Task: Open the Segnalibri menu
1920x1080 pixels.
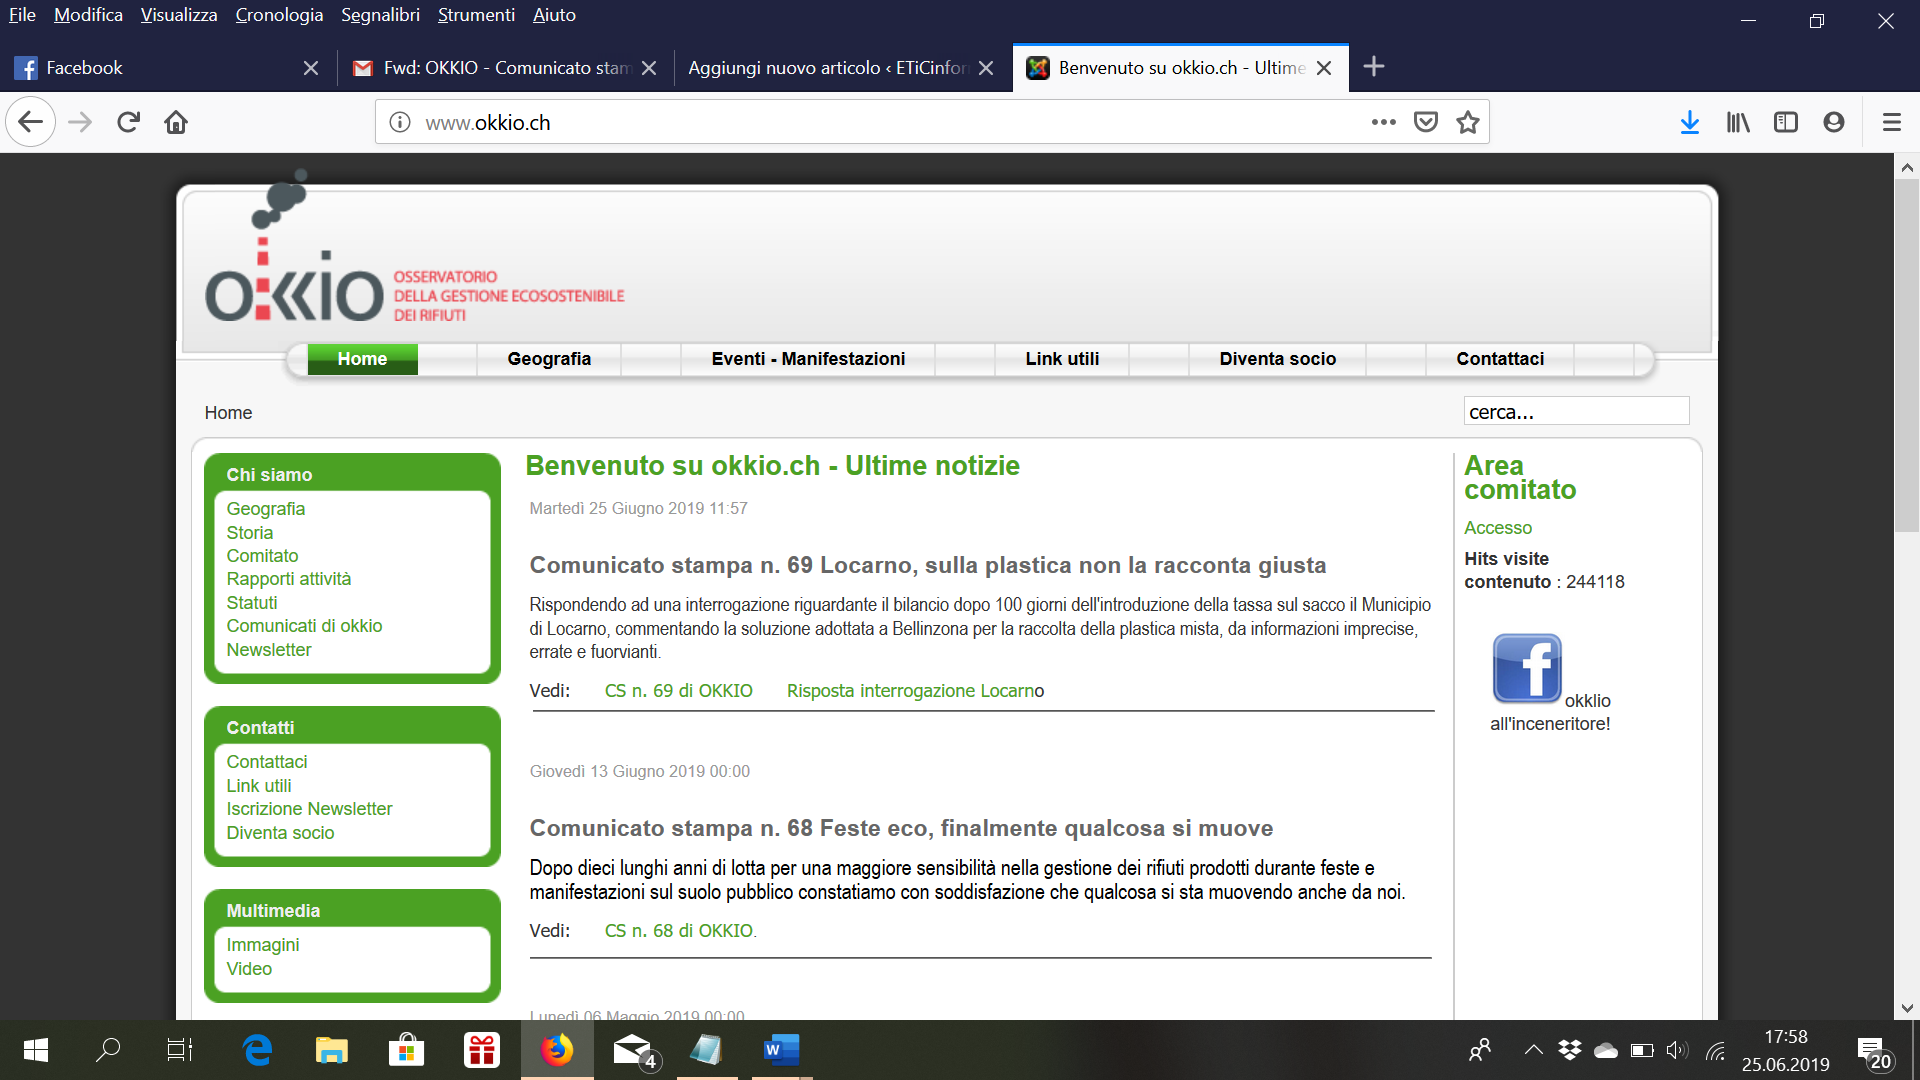Action: coord(380,15)
